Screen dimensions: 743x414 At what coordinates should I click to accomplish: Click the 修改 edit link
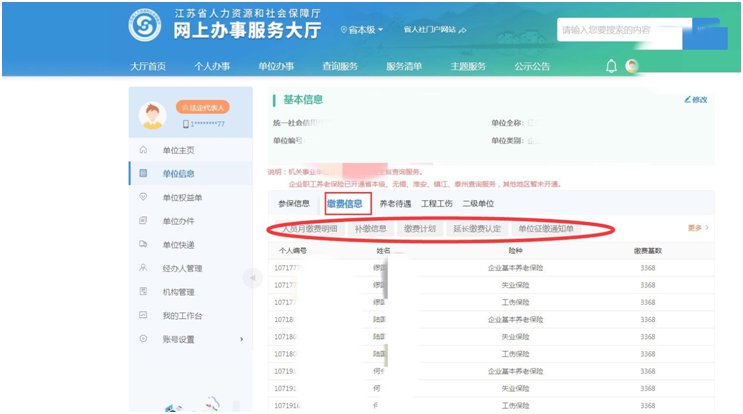696,100
